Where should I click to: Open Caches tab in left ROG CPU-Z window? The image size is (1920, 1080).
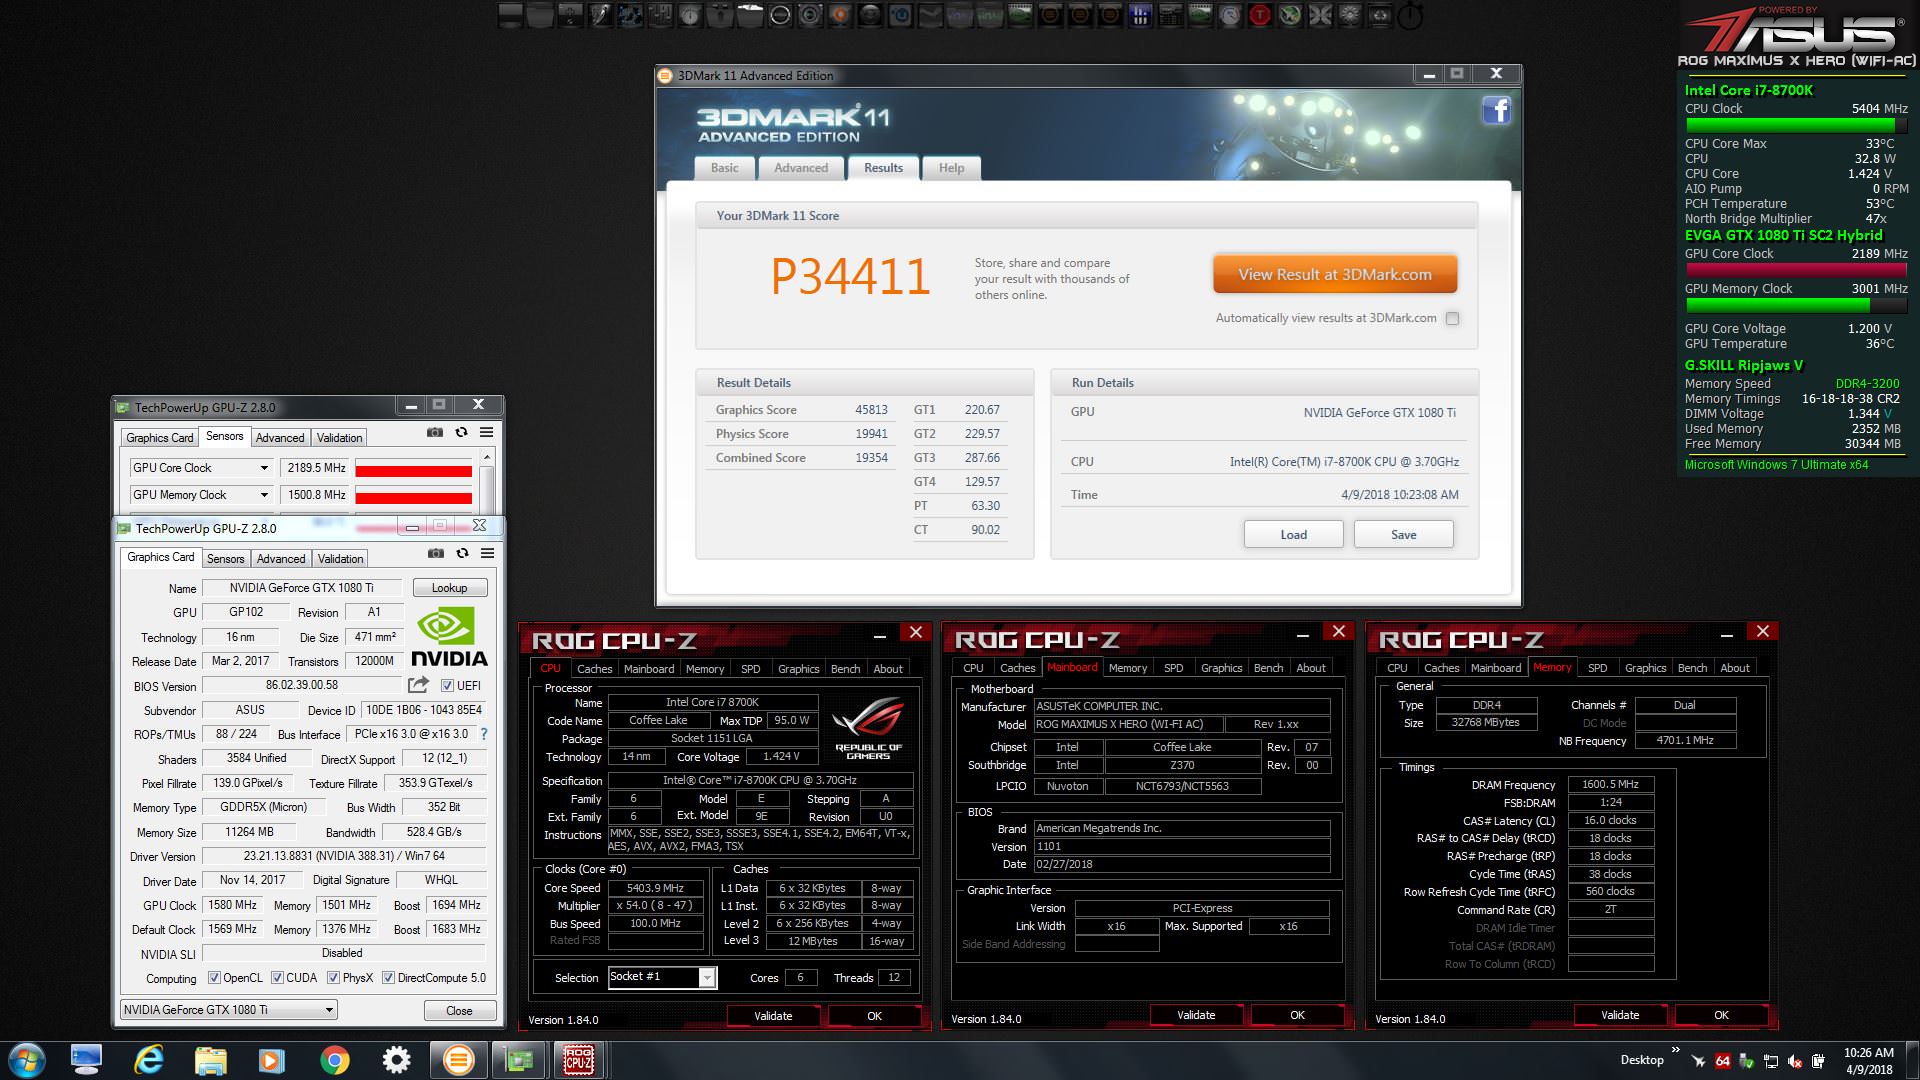tap(594, 669)
